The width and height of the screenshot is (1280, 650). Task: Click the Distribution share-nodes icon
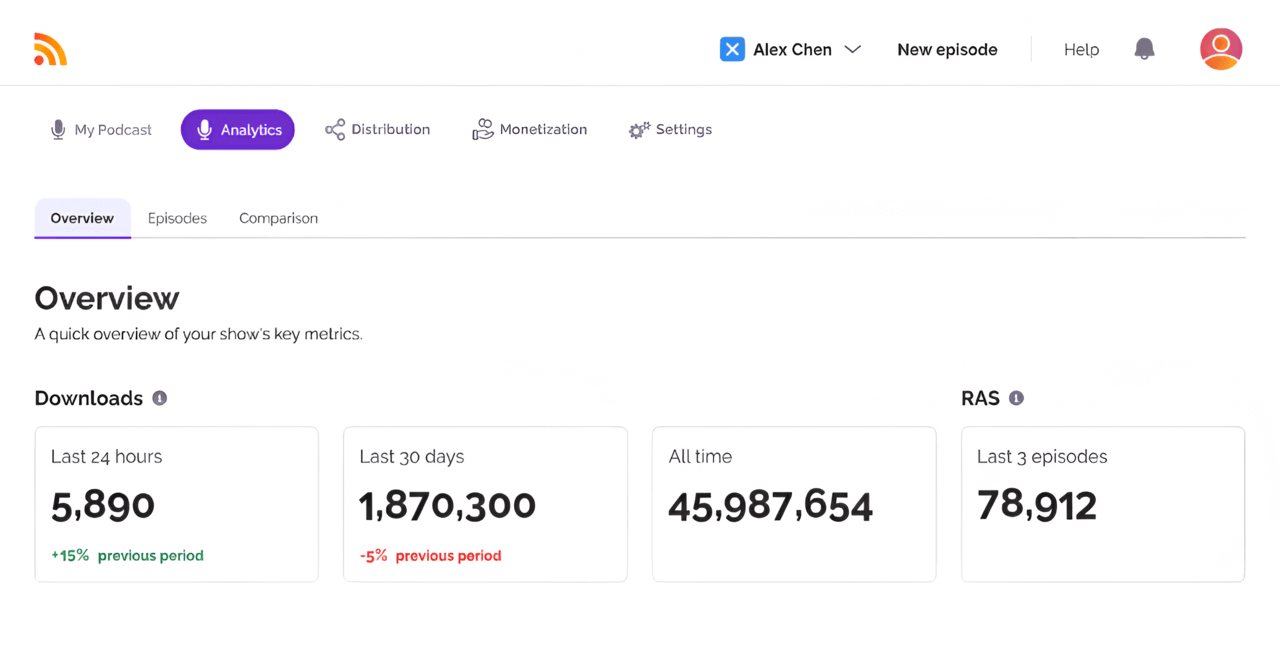(333, 129)
